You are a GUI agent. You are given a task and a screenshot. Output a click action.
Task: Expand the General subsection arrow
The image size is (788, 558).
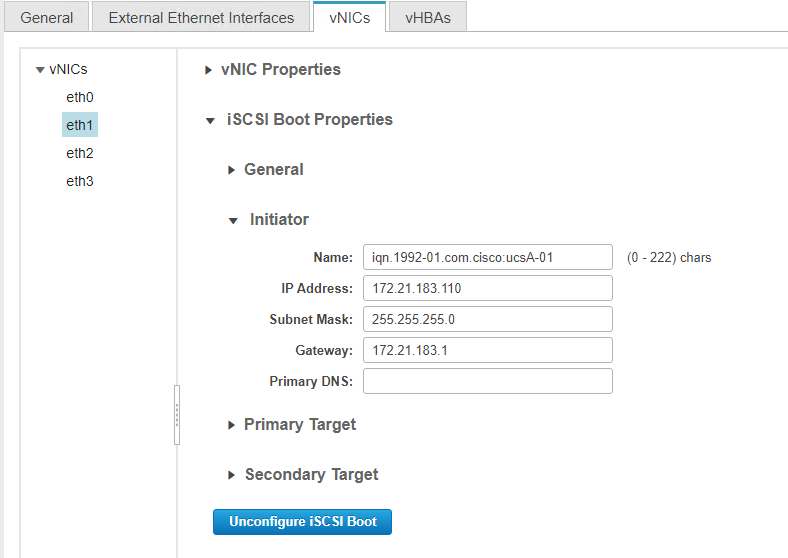coord(233,170)
